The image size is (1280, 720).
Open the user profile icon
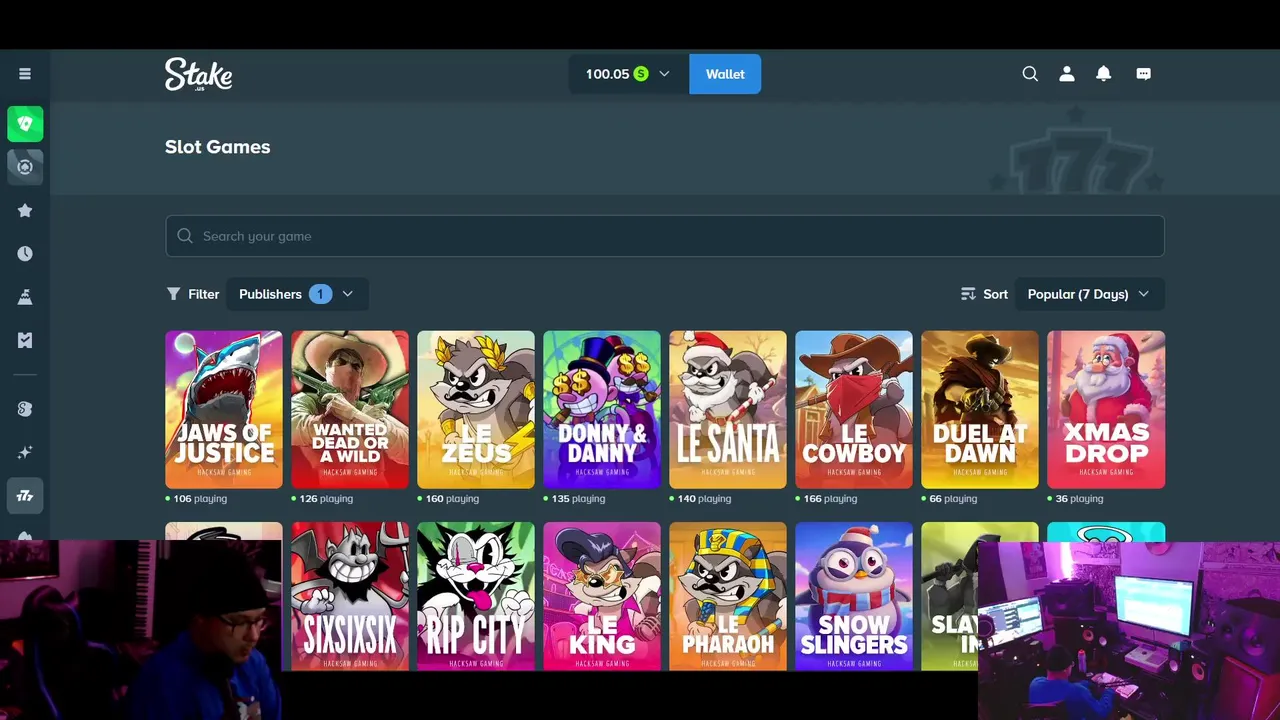[x=1067, y=74]
